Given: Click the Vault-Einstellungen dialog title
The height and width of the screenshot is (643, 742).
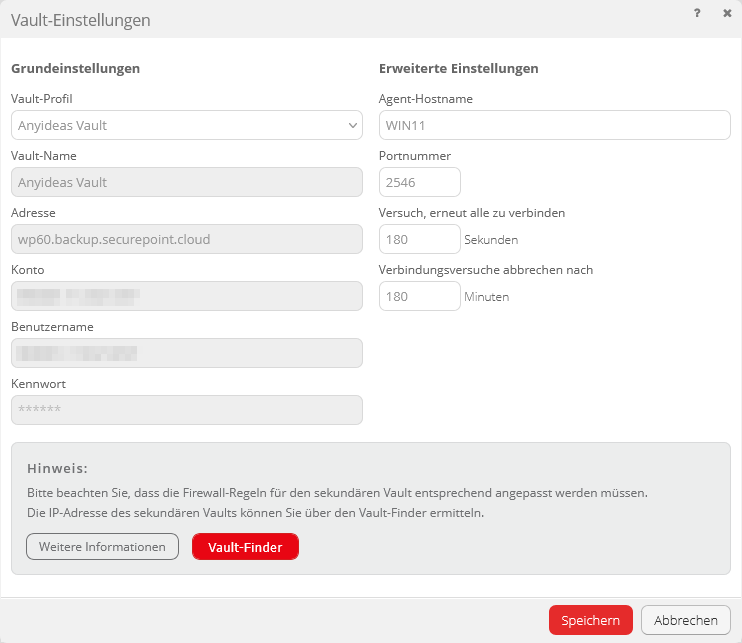Looking at the screenshot, I should 81,20.
